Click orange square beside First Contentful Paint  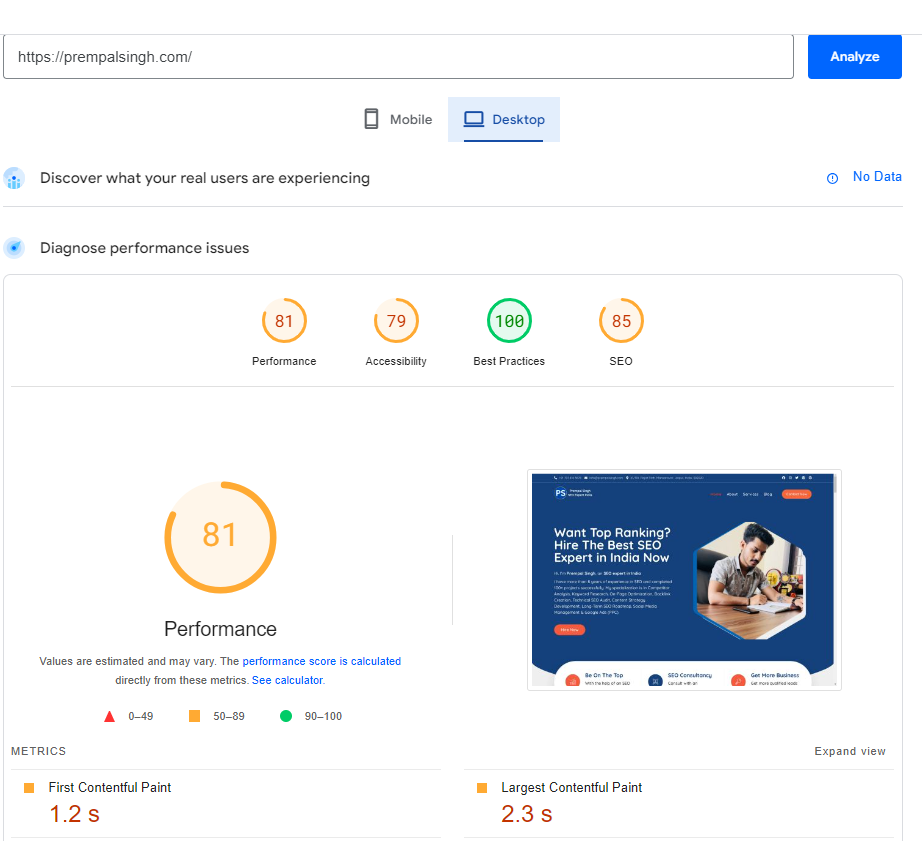pyautogui.click(x=29, y=788)
